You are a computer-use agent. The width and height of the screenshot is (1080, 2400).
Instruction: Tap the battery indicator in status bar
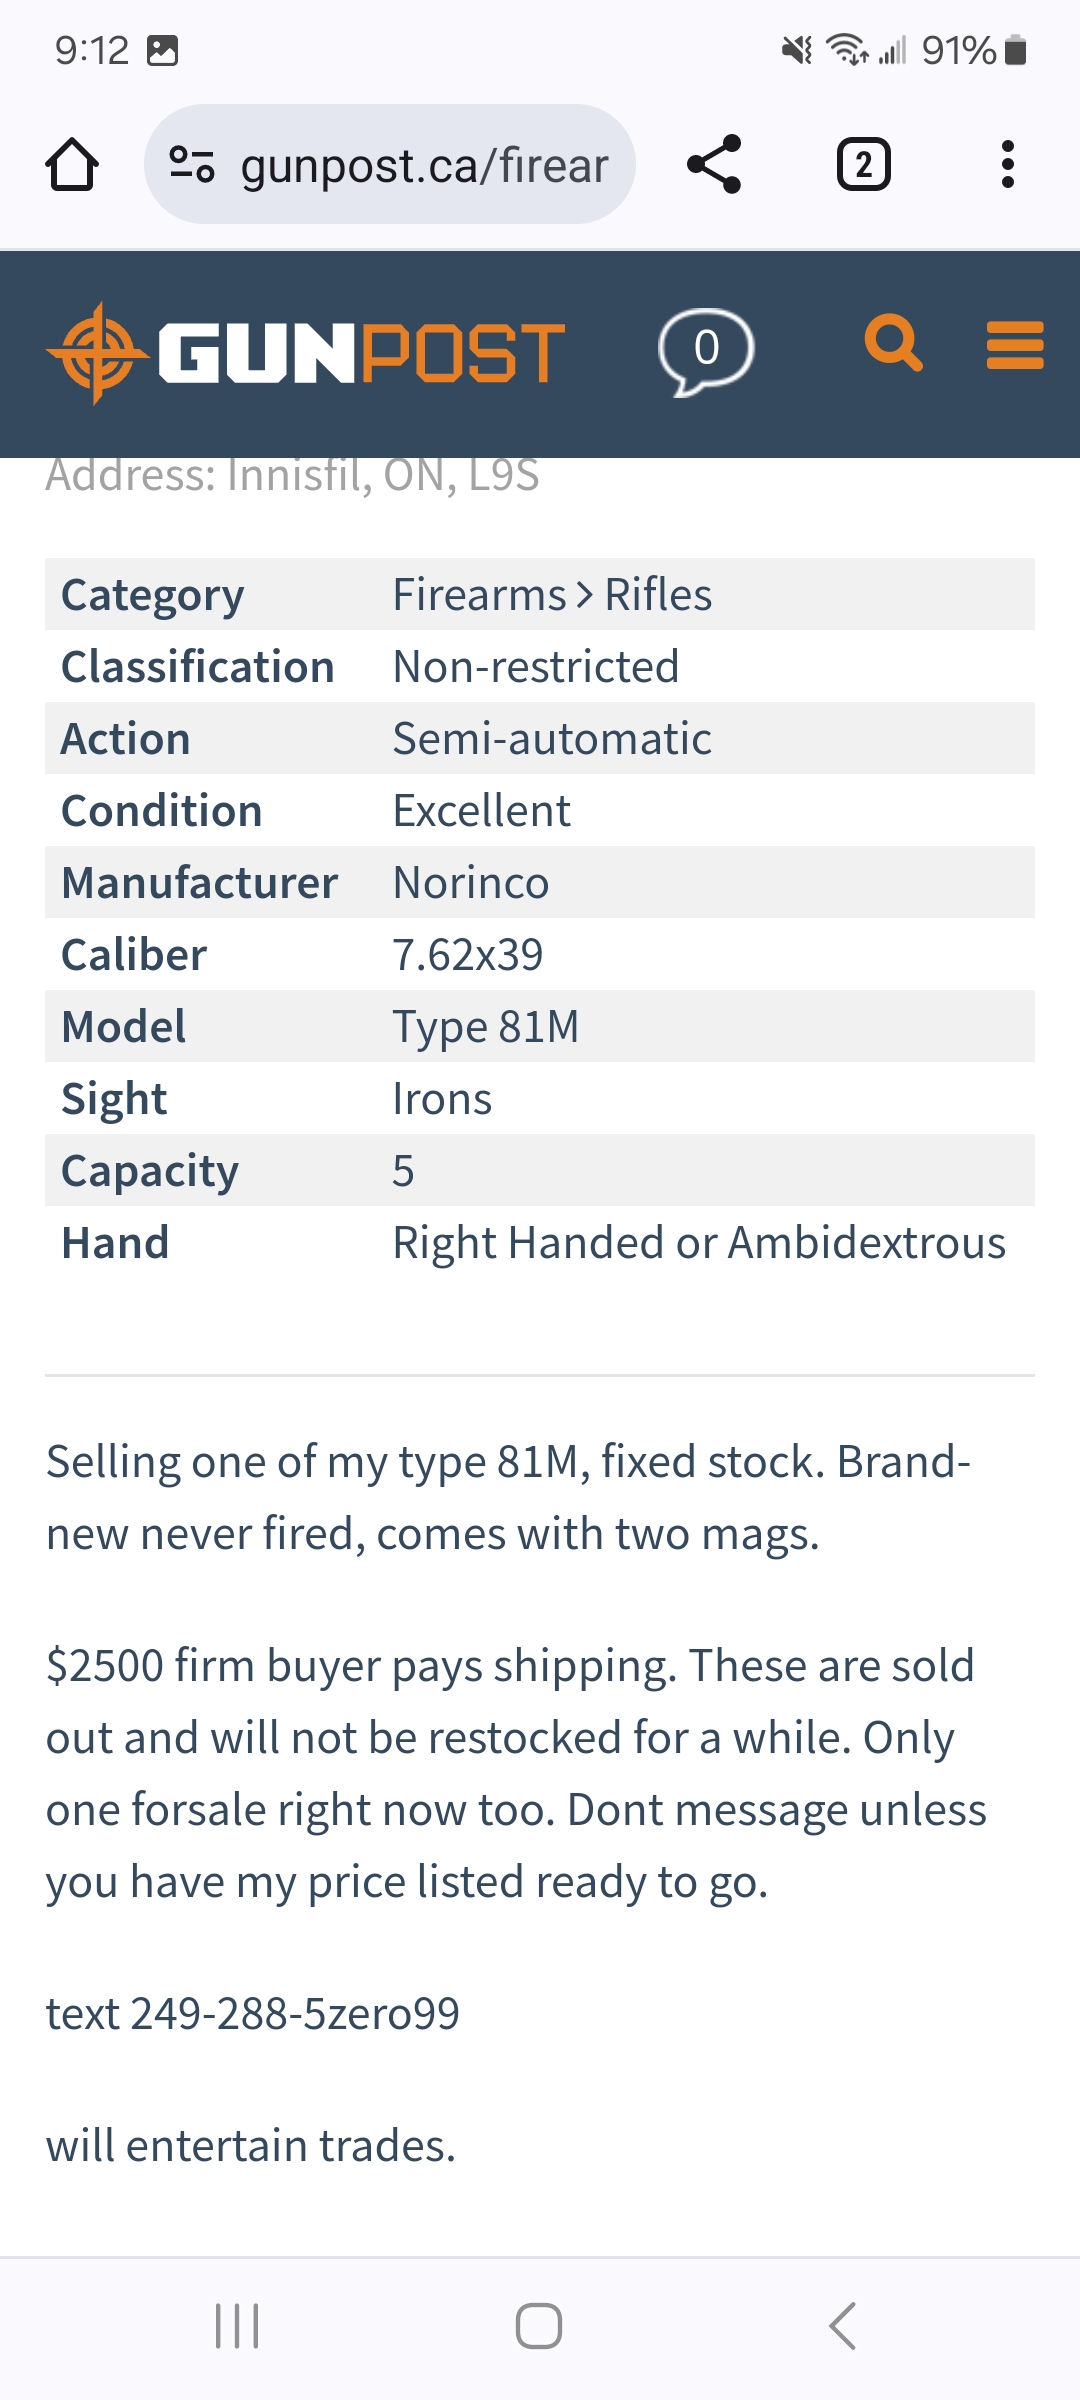[x=1015, y=50]
